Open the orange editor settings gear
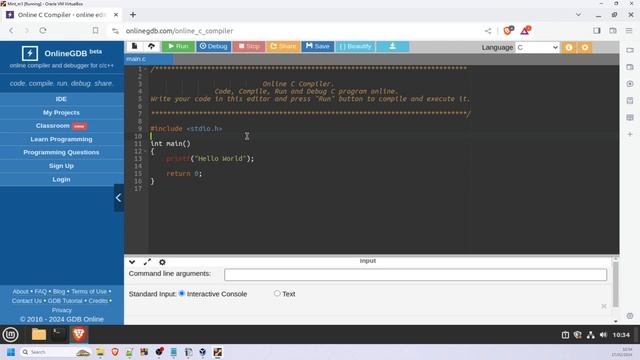This screenshot has width=640, height=360. pyautogui.click(x=585, y=47)
